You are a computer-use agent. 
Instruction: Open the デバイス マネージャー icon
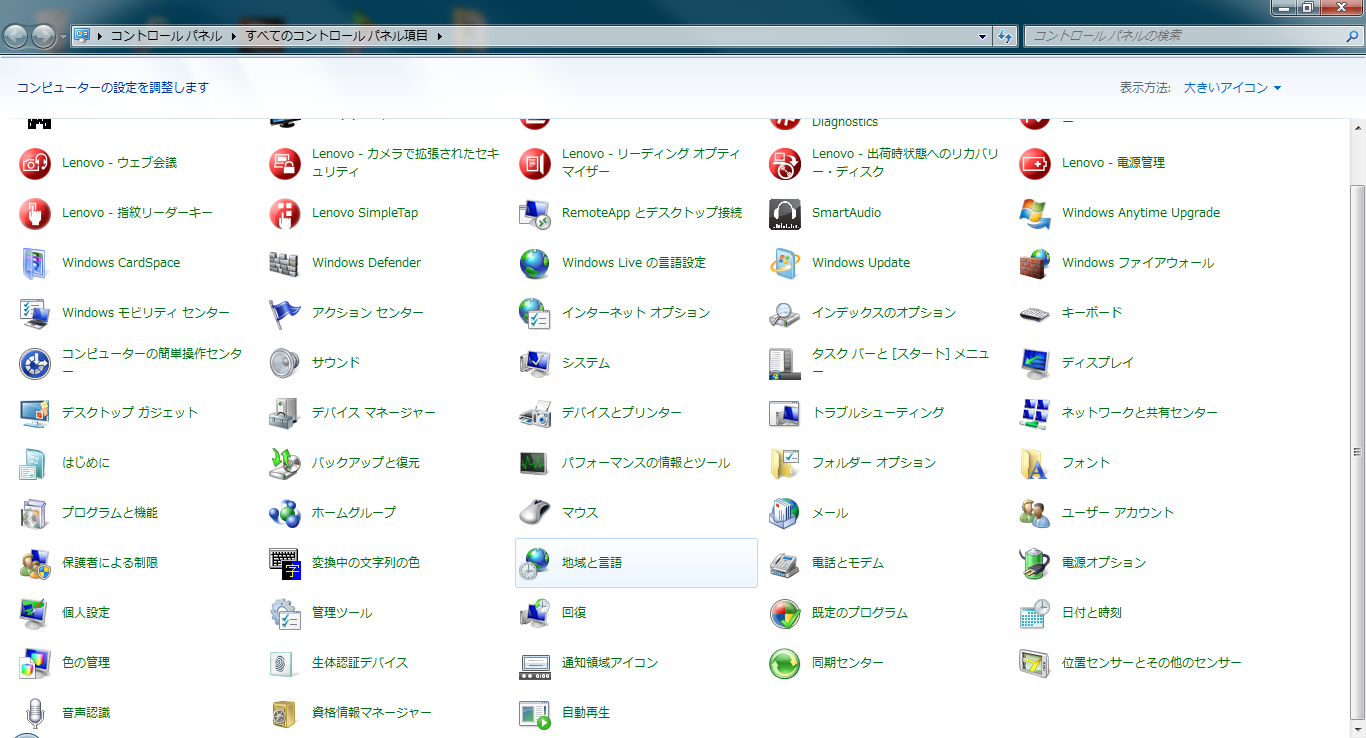pyautogui.click(x=284, y=413)
